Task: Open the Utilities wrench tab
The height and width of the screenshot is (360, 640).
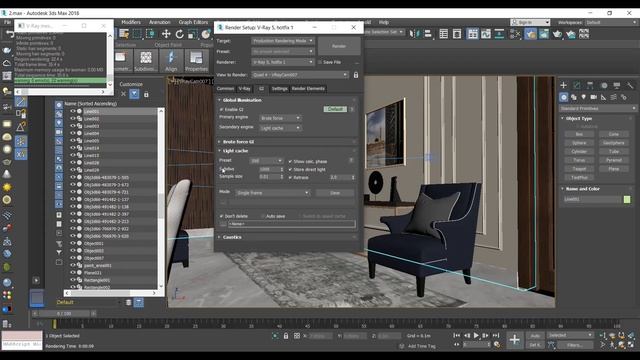Action: (630, 85)
